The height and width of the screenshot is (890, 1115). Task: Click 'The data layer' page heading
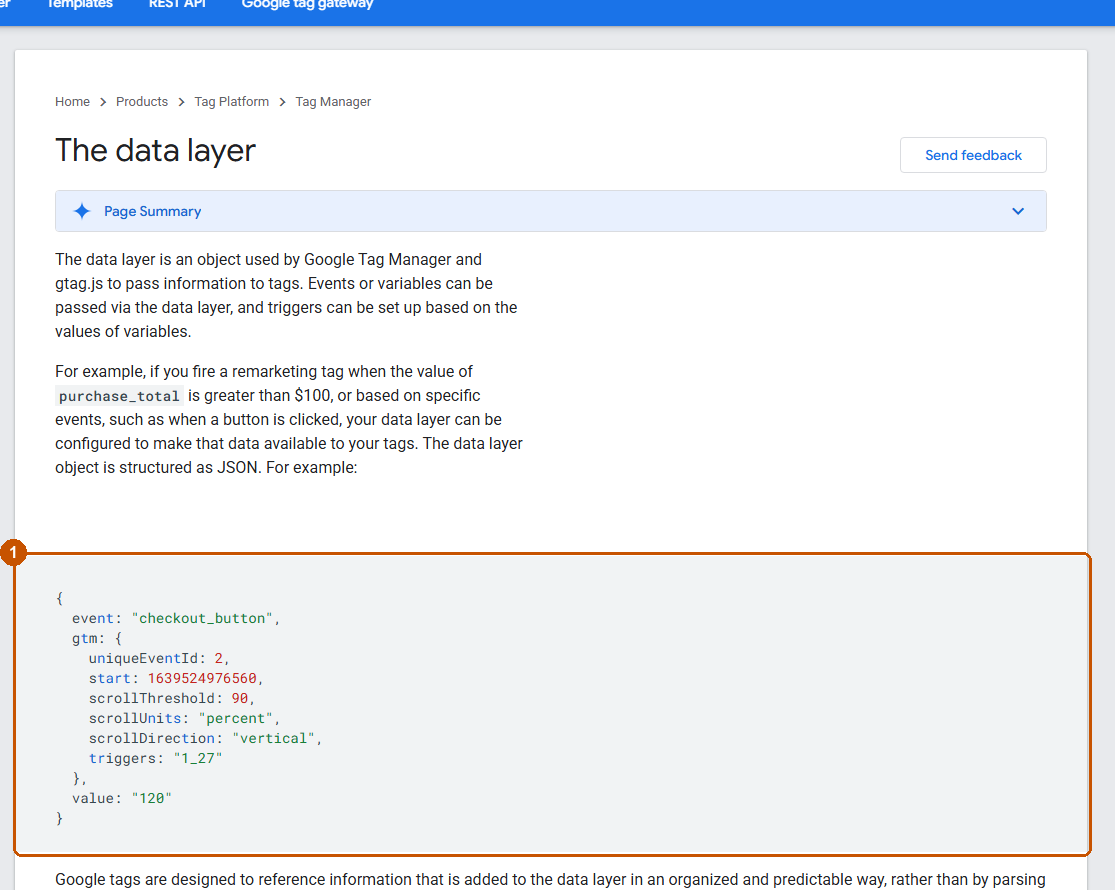(x=156, y=151)
